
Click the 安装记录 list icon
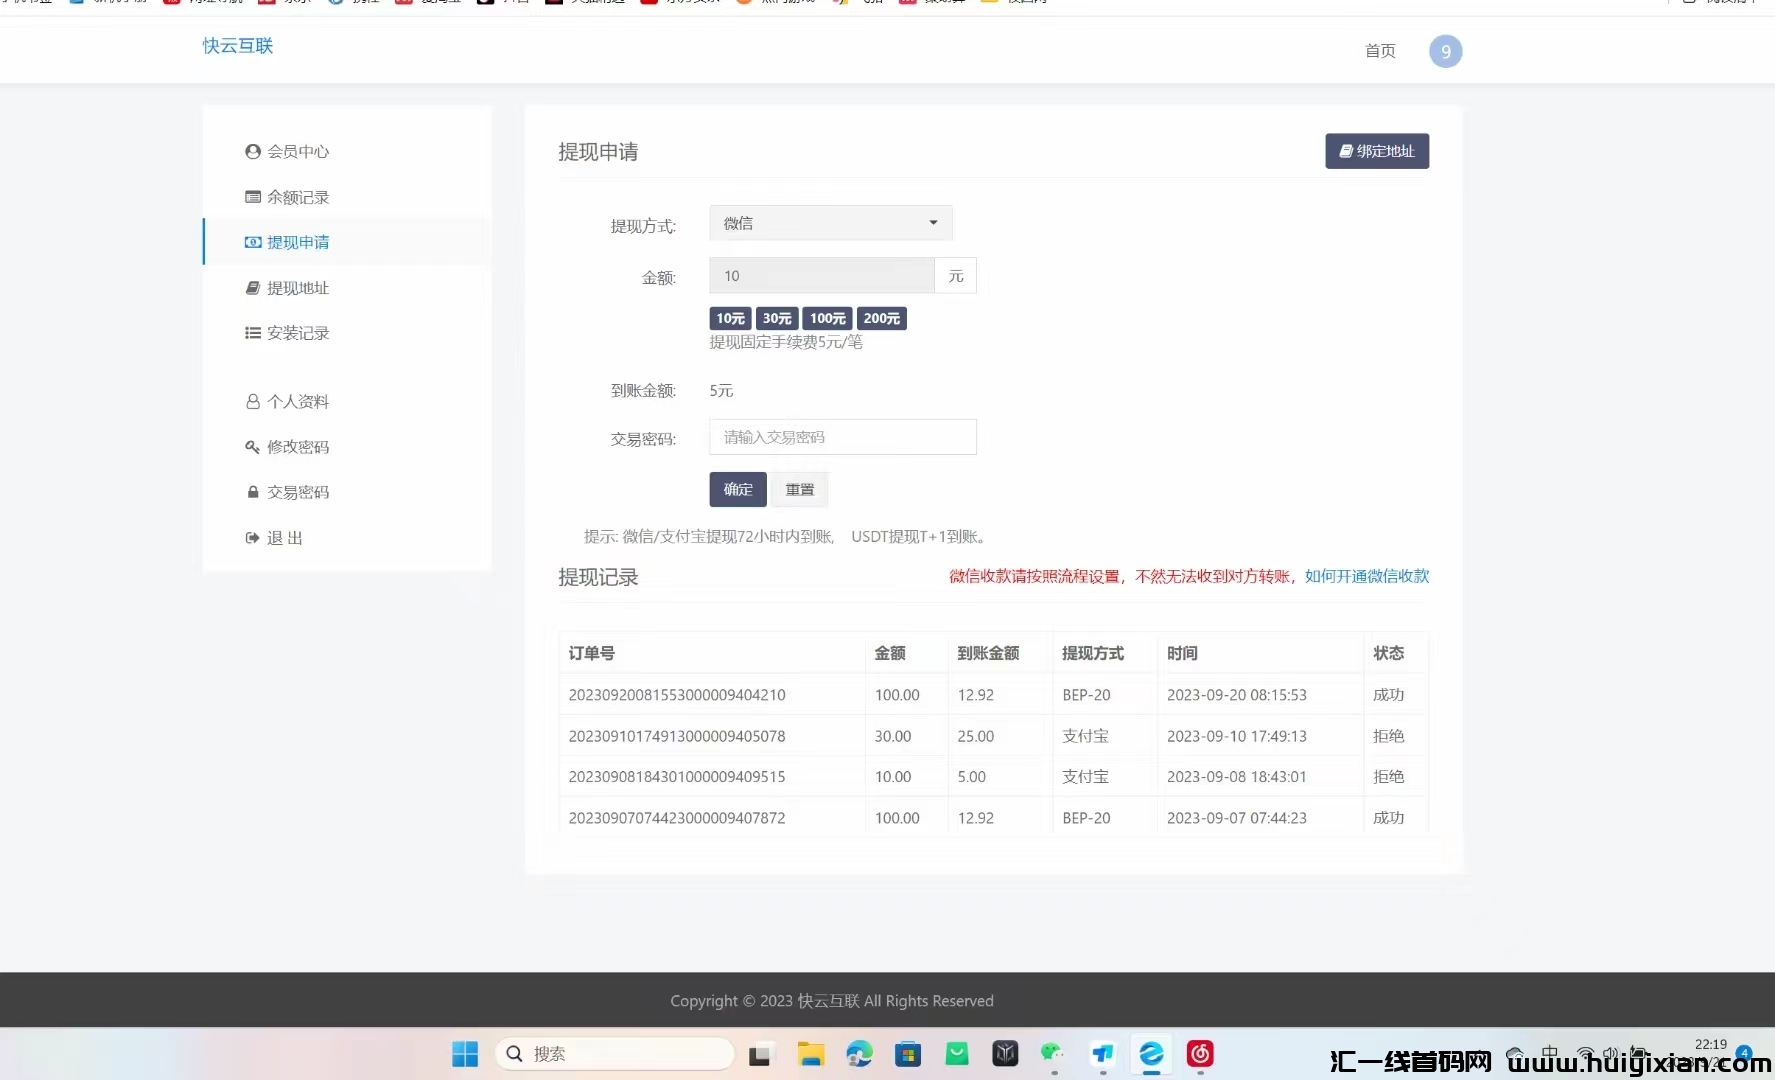click(x=253, y=333)
